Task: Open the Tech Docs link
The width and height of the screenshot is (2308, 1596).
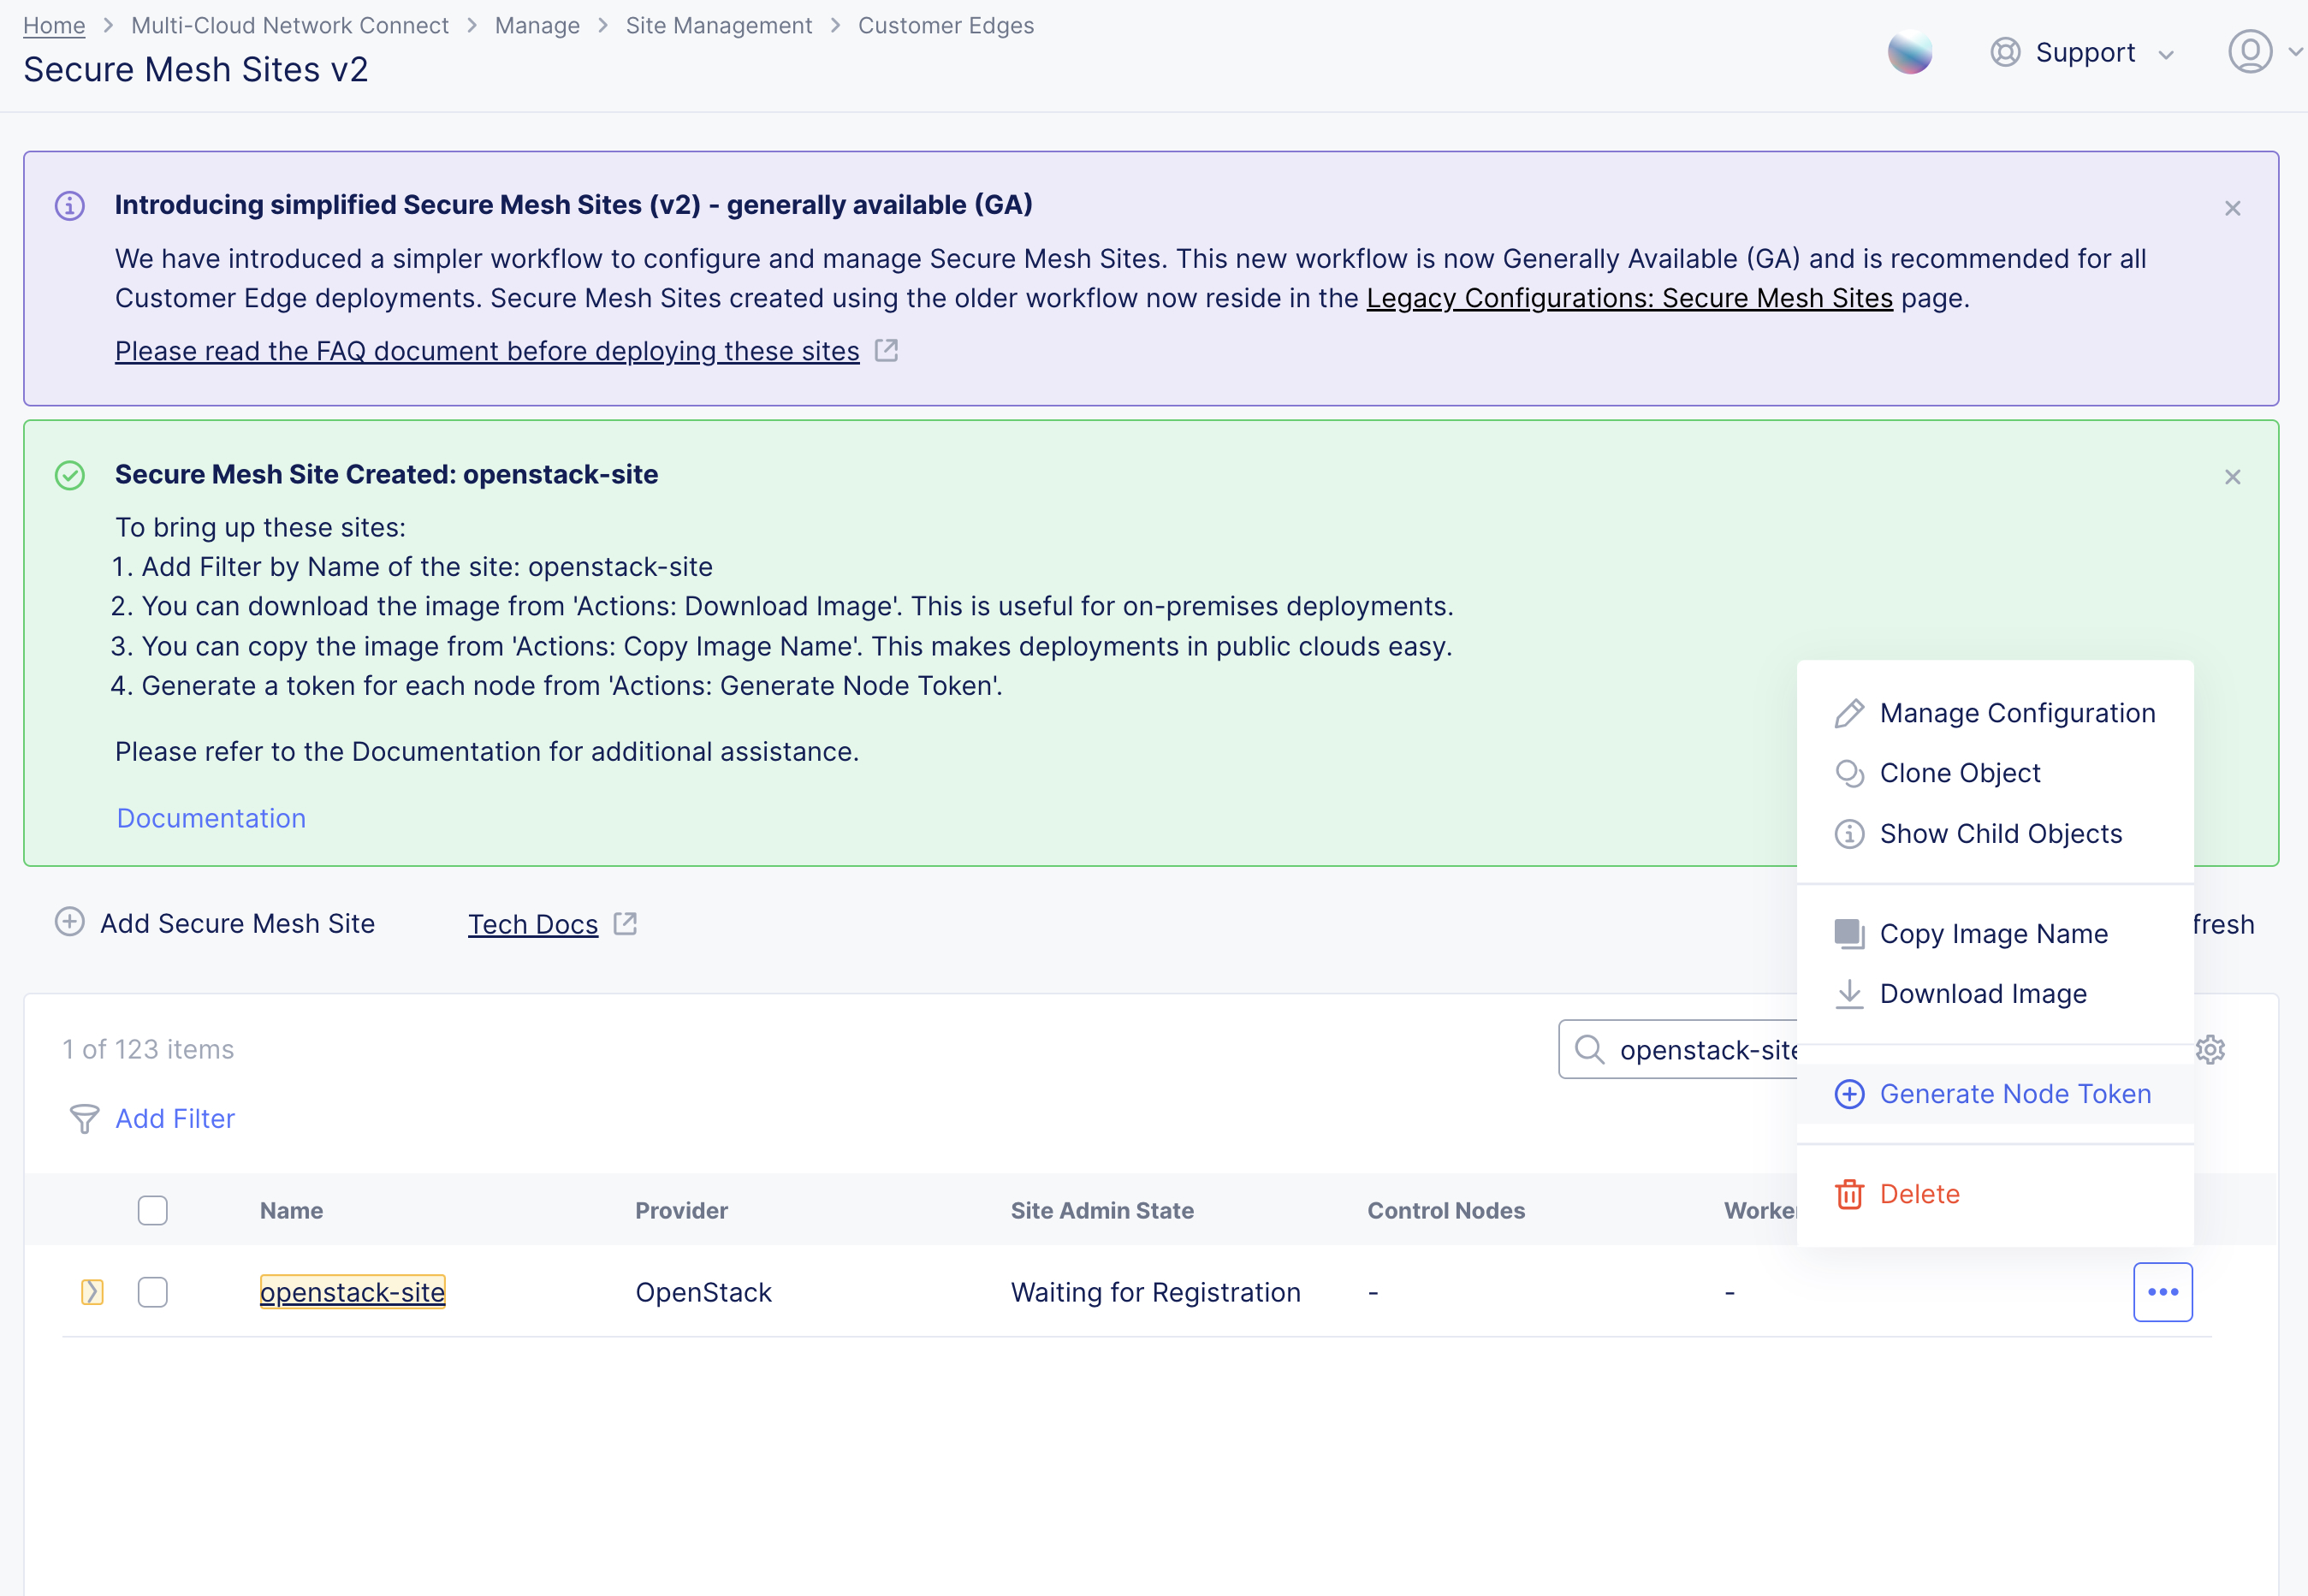Action: [x=533, y=924]
